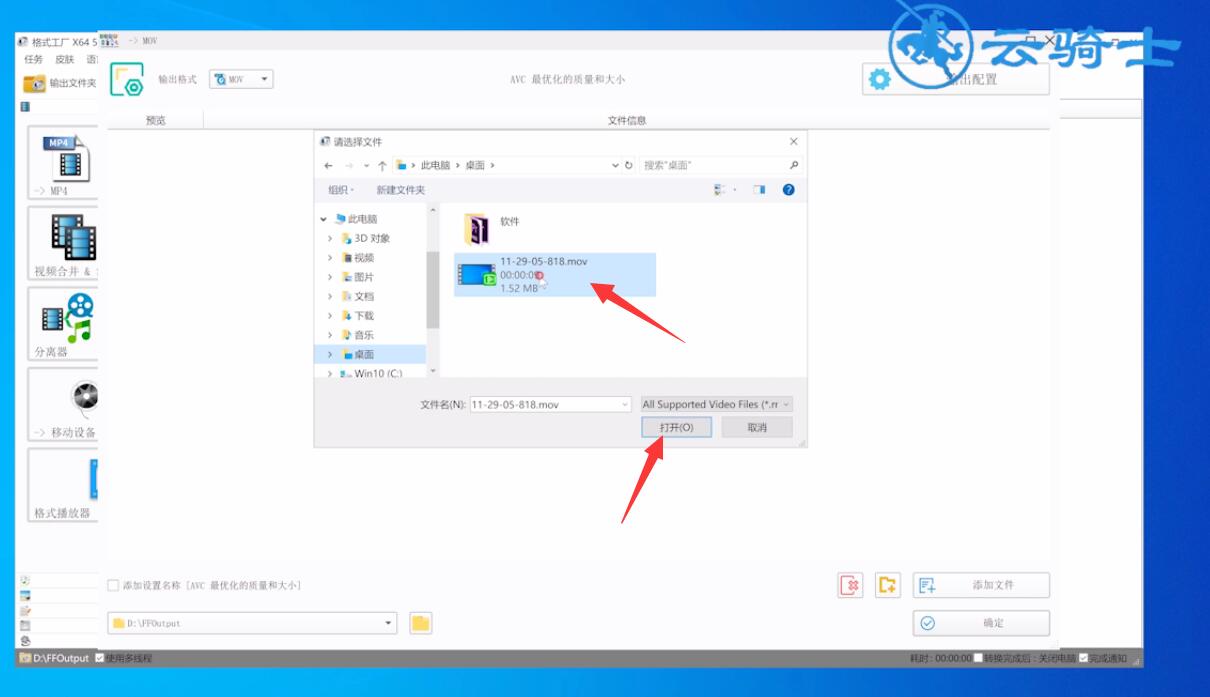
Task: Toggle 转换完成后关闭电脑 checkbox
Action: click(x=978, y=658)
